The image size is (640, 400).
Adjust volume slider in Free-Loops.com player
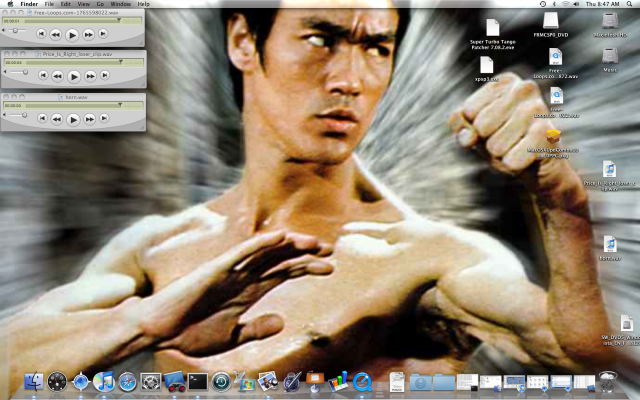16,31
